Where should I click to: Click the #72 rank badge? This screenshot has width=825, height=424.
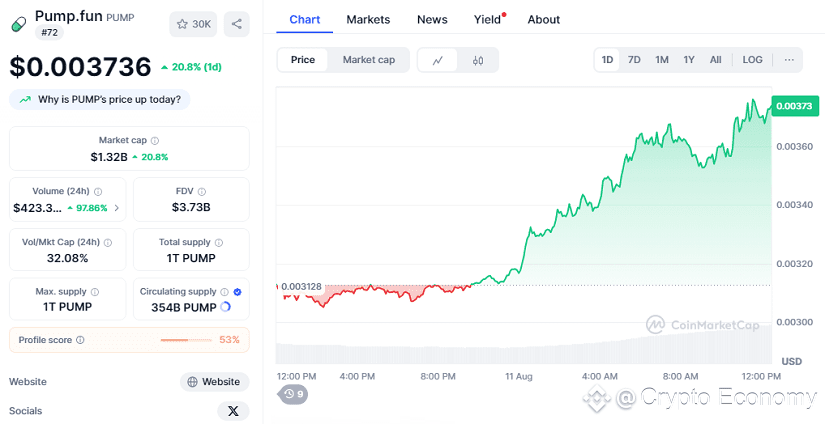[x=49, y=33]
